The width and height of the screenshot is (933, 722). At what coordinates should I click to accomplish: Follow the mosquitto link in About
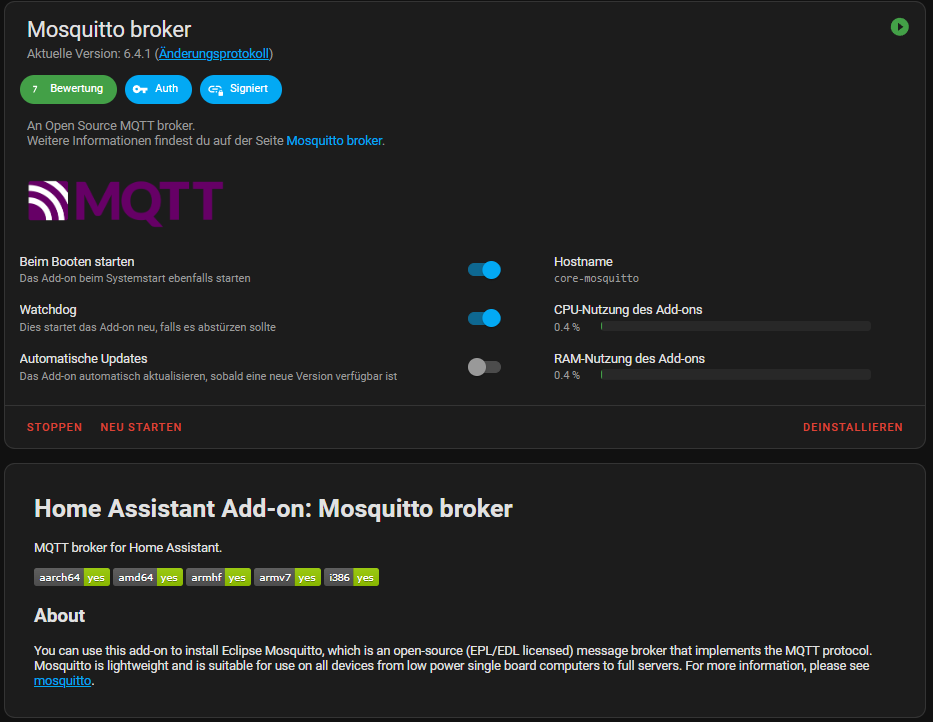click(62, 681)
